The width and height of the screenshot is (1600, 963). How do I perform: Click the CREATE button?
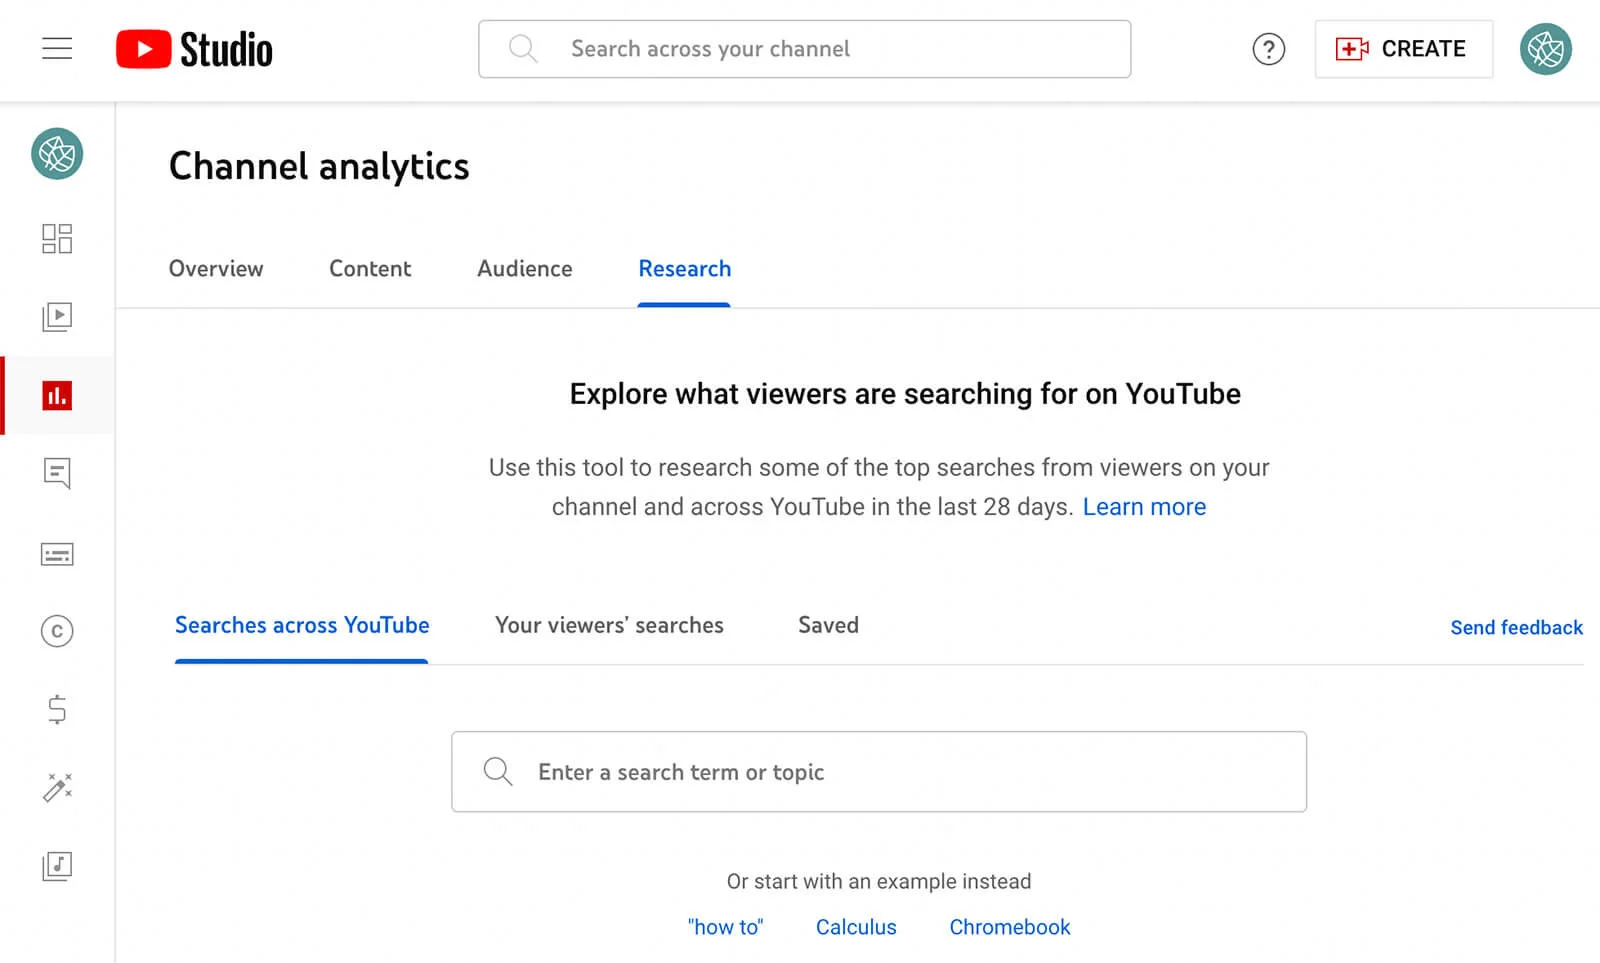pyautogui.click(x=1403, y=48)
